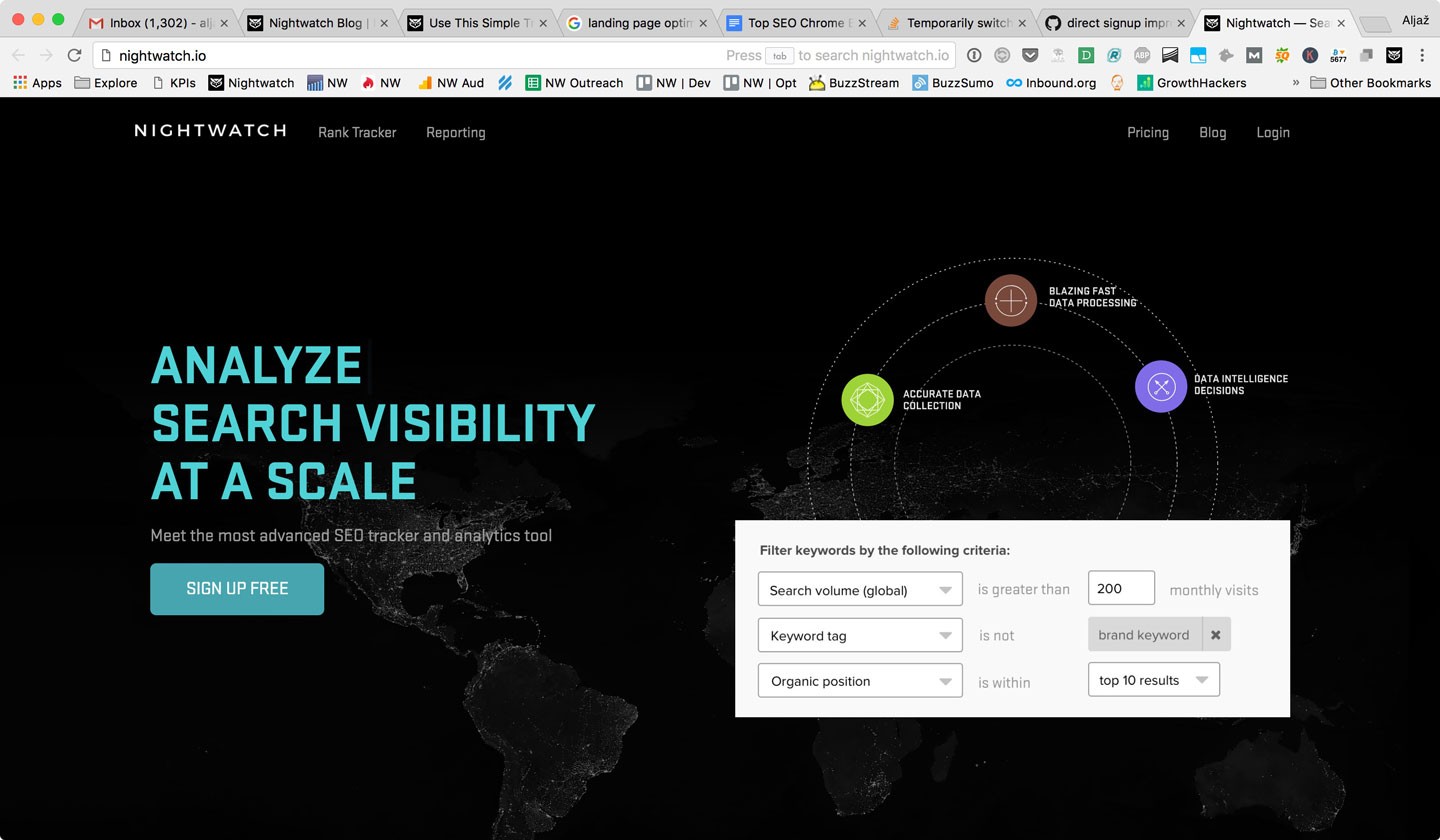
Task: Open the top 10 results dropdown
Action: pos(1153,680)
